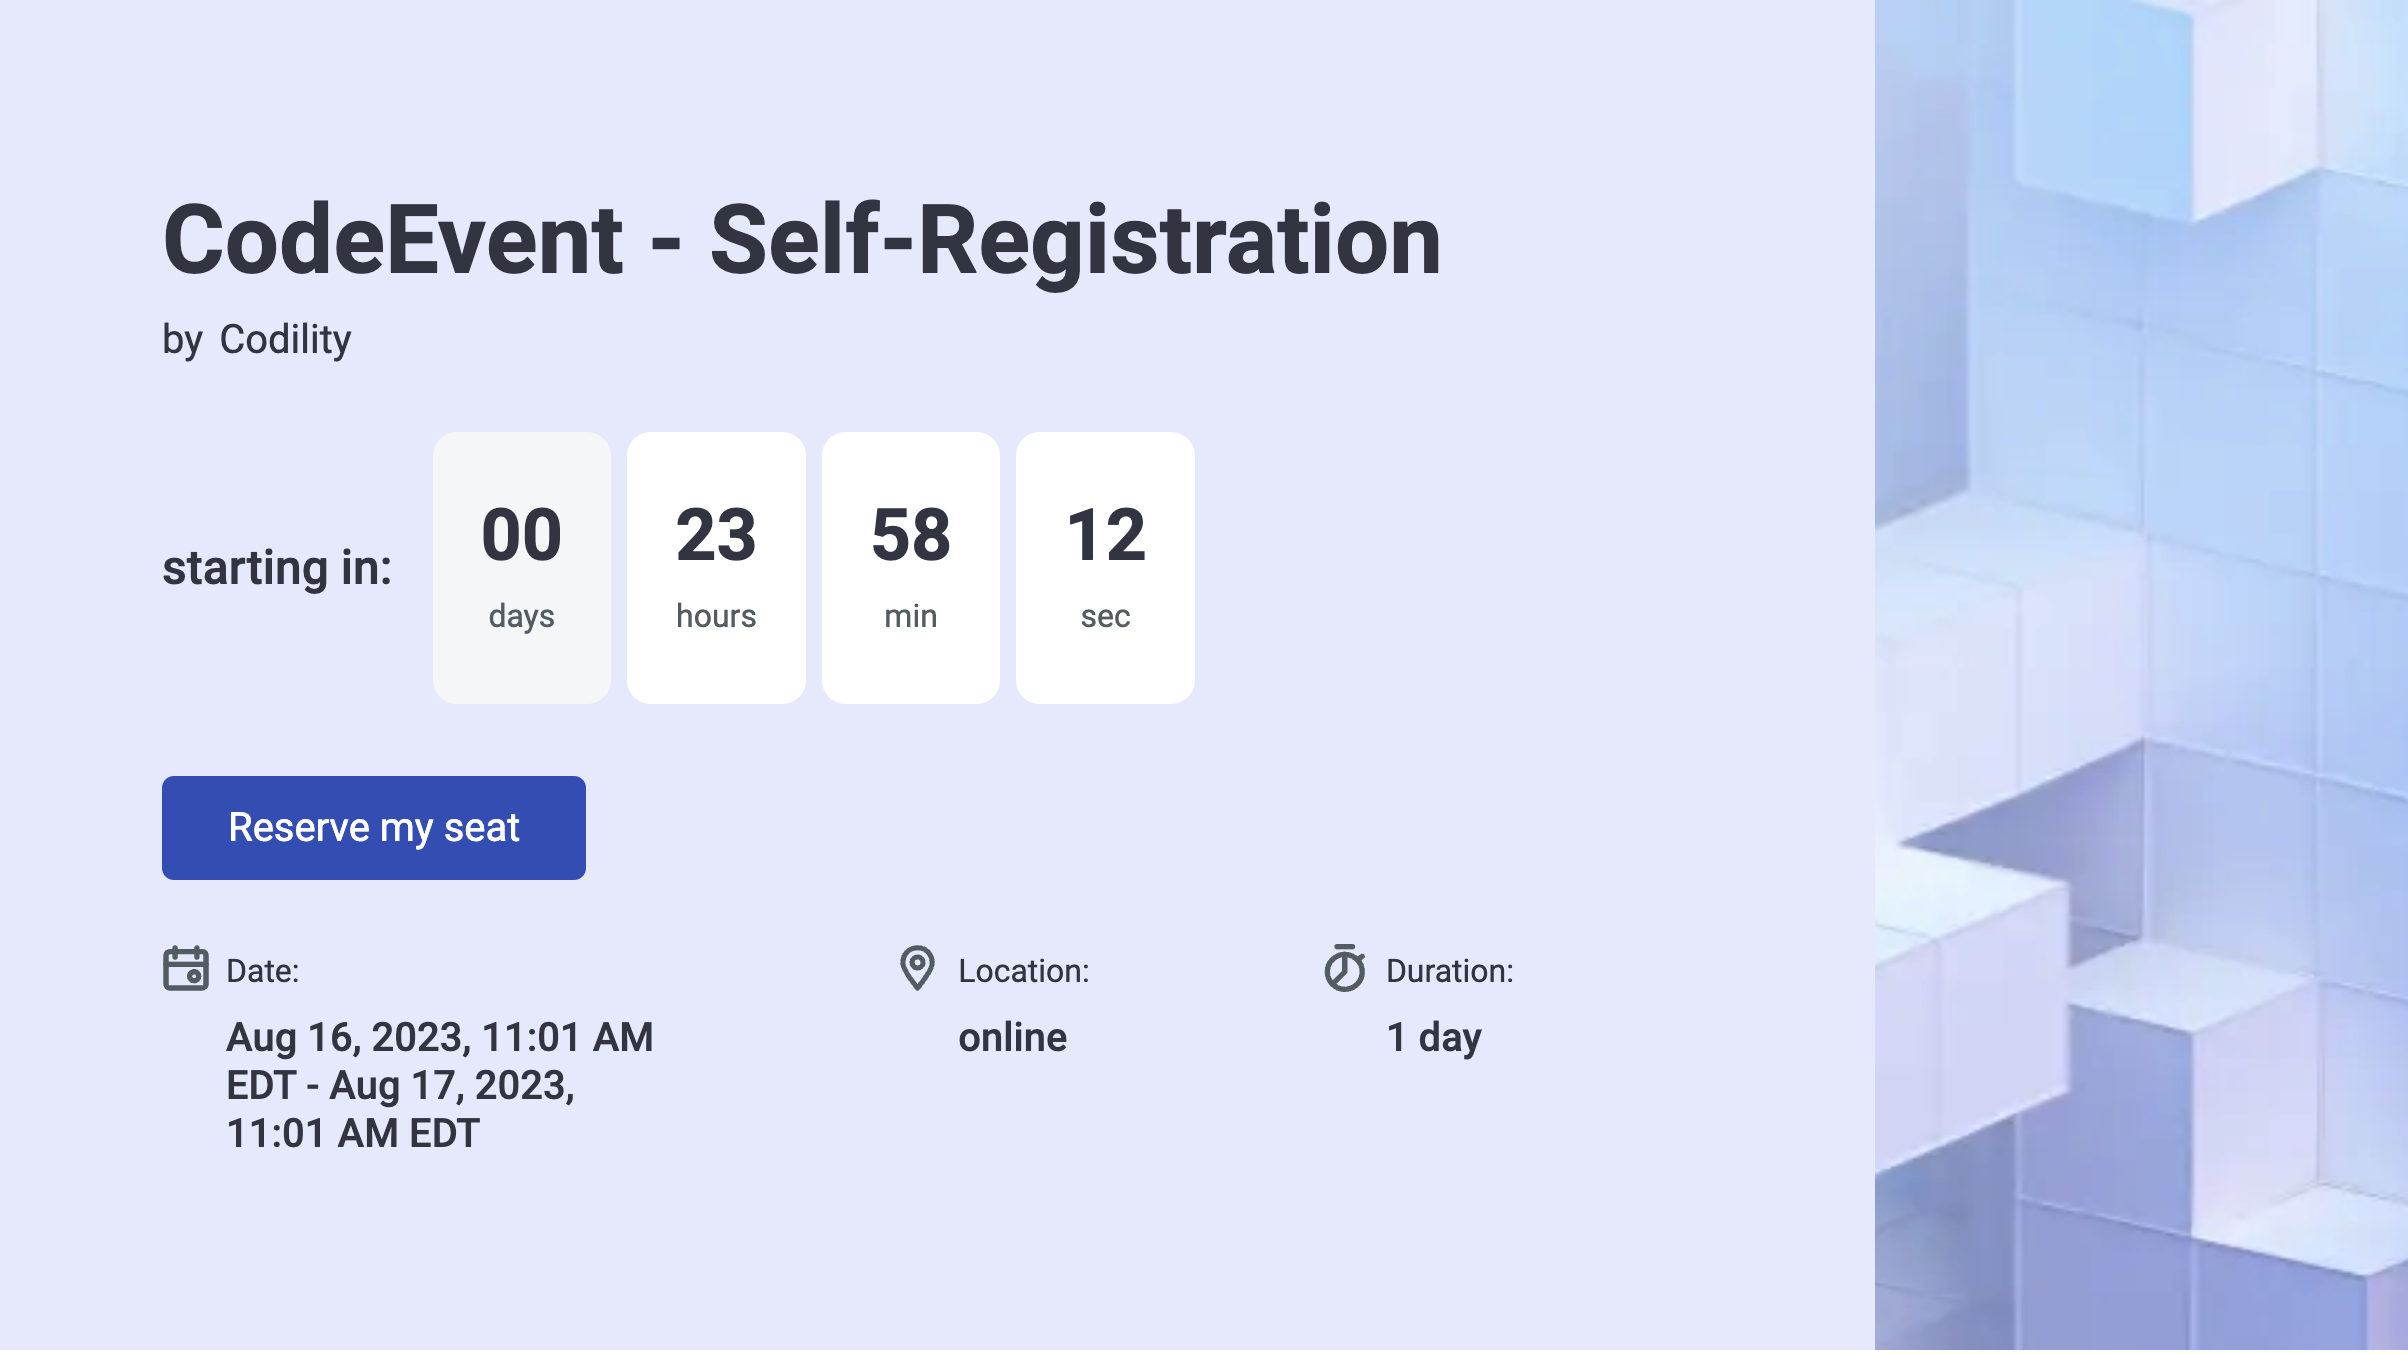Click the calendar icon beside Date

186,968
